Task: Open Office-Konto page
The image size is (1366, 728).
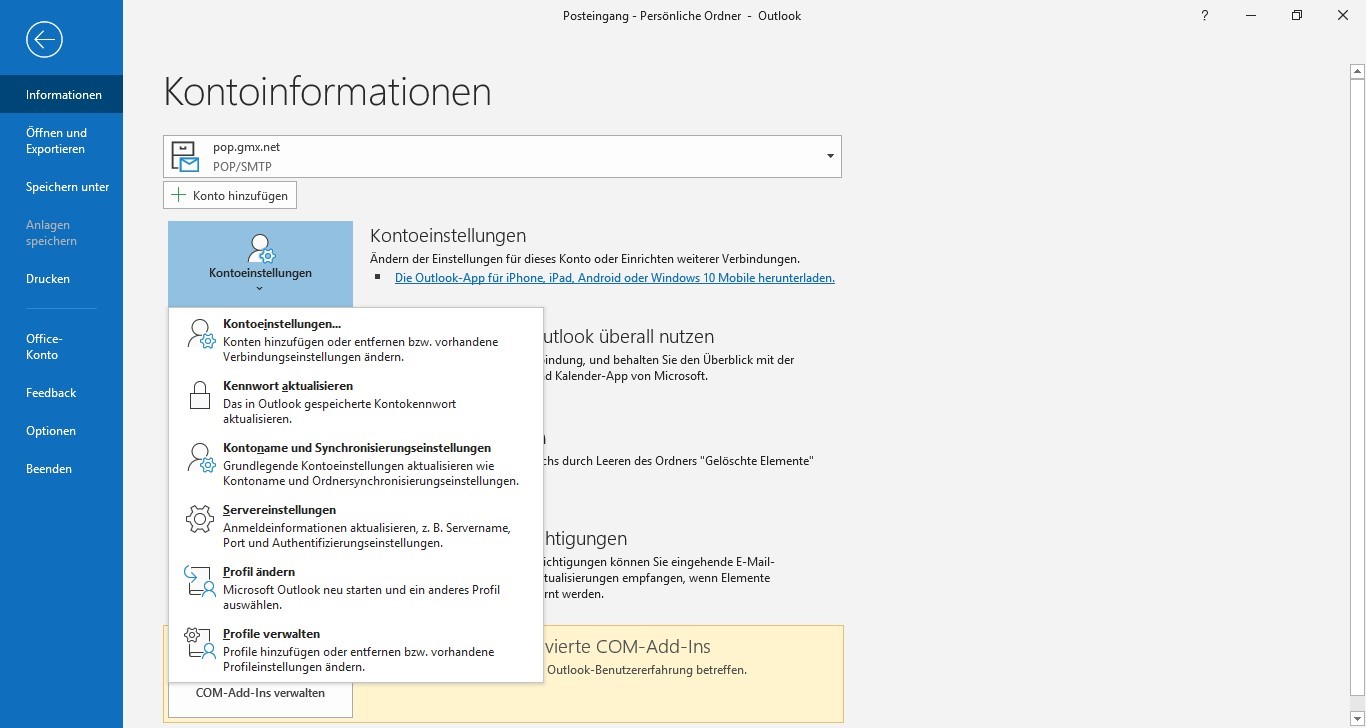Action: pyautogui.click(x=62, y=347)
